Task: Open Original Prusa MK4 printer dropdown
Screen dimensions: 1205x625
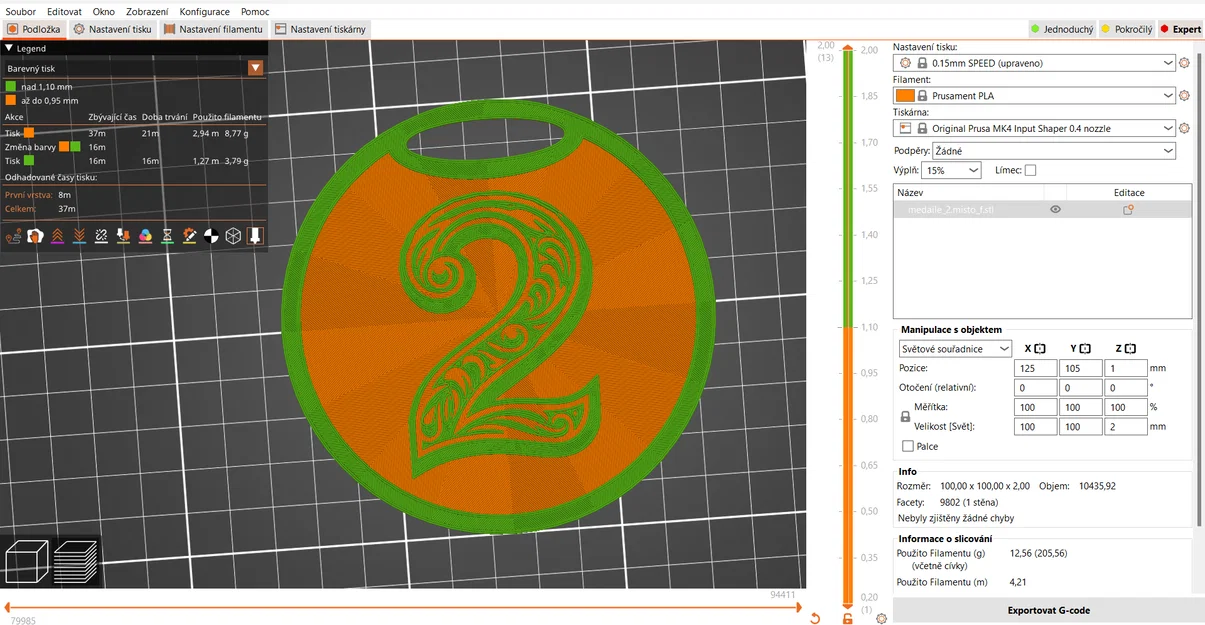Action: coord(1036,128)
